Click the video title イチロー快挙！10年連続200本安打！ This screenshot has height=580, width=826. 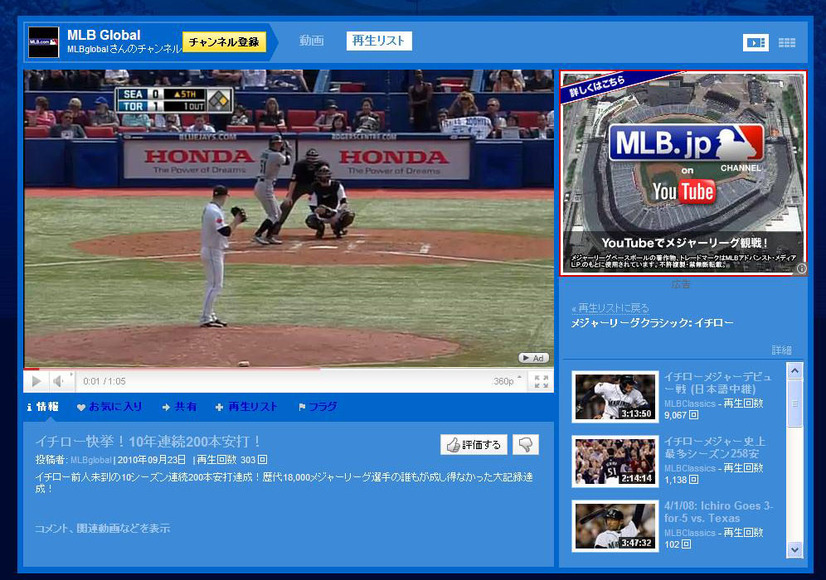(149, 441)
